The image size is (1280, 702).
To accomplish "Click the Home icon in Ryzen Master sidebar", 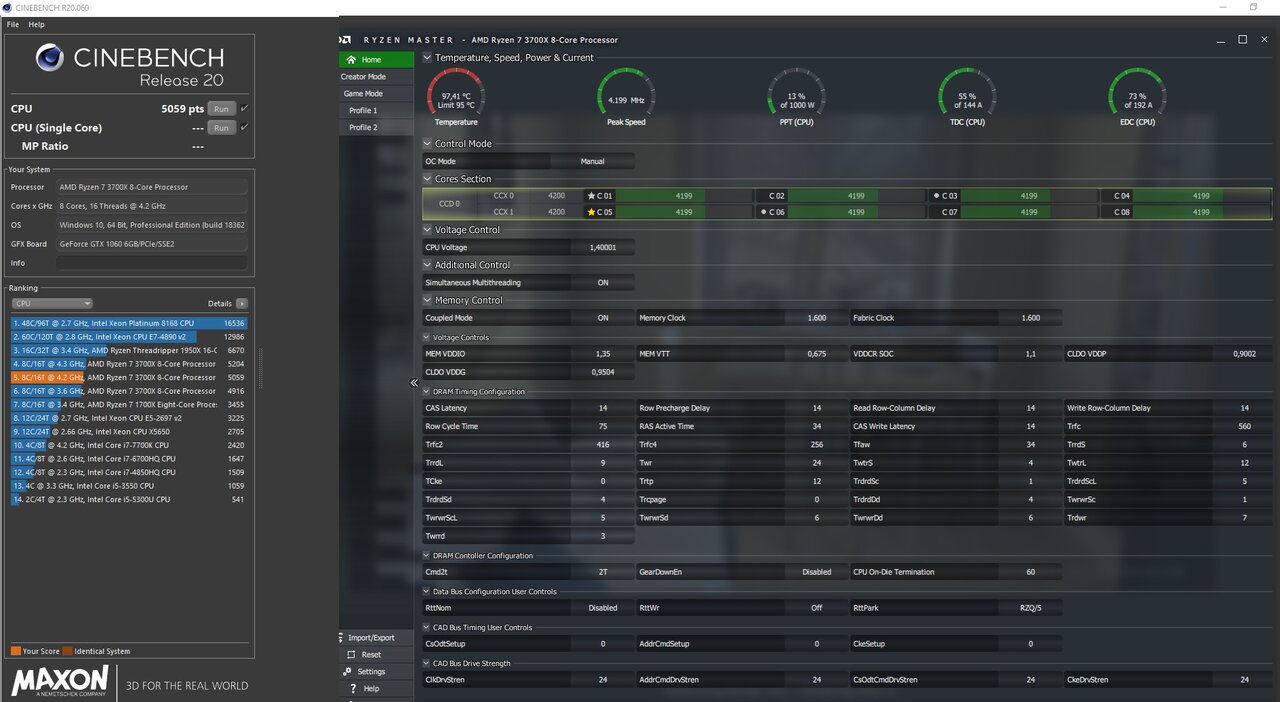I will coord(351,60).
